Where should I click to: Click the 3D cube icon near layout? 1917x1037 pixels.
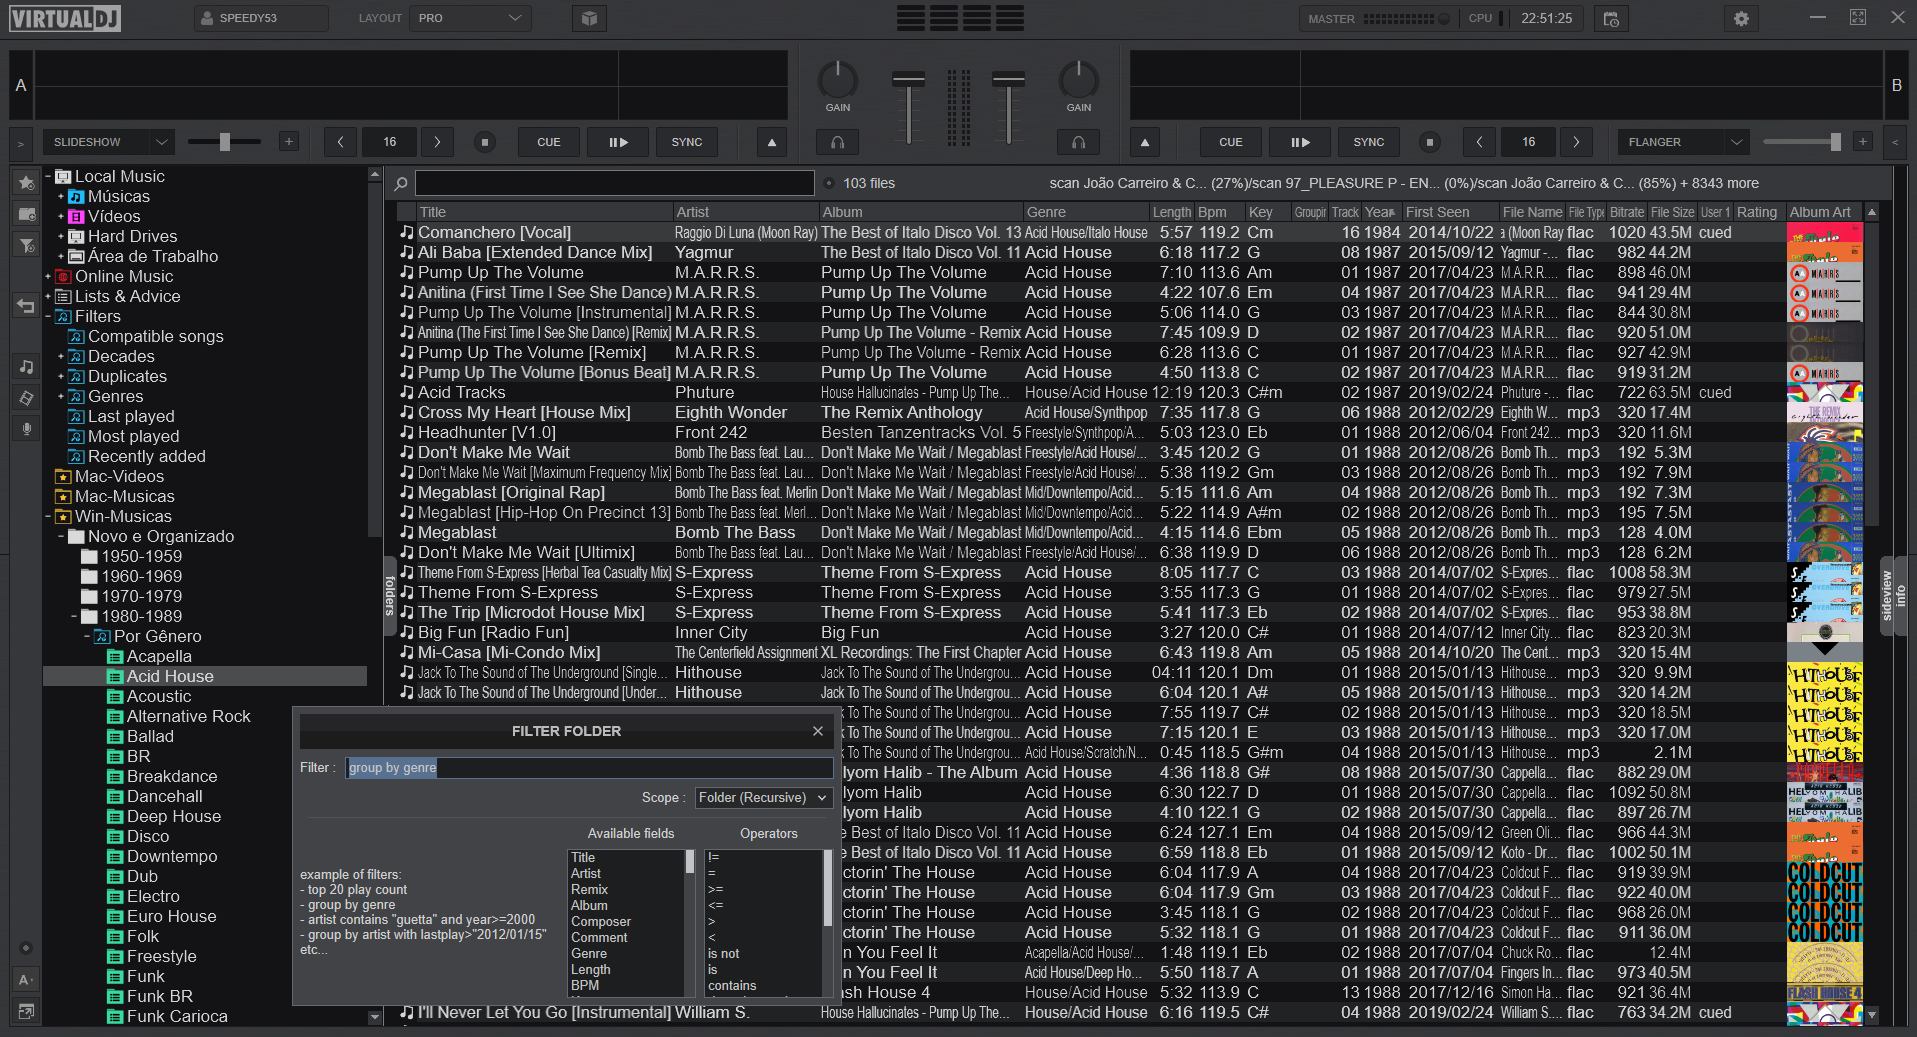[589, 18]
